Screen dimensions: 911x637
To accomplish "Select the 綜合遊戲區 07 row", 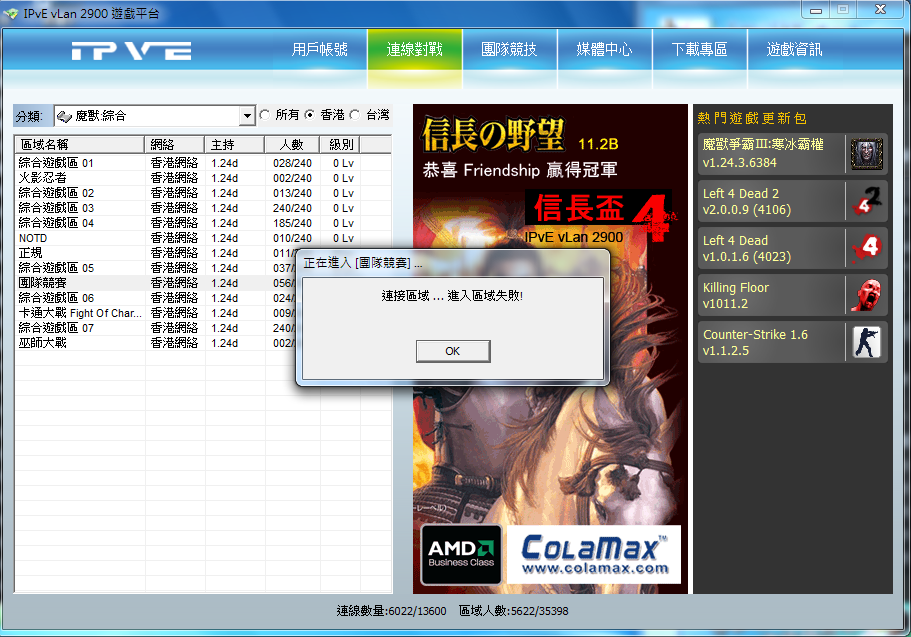I will pos(156,328).
